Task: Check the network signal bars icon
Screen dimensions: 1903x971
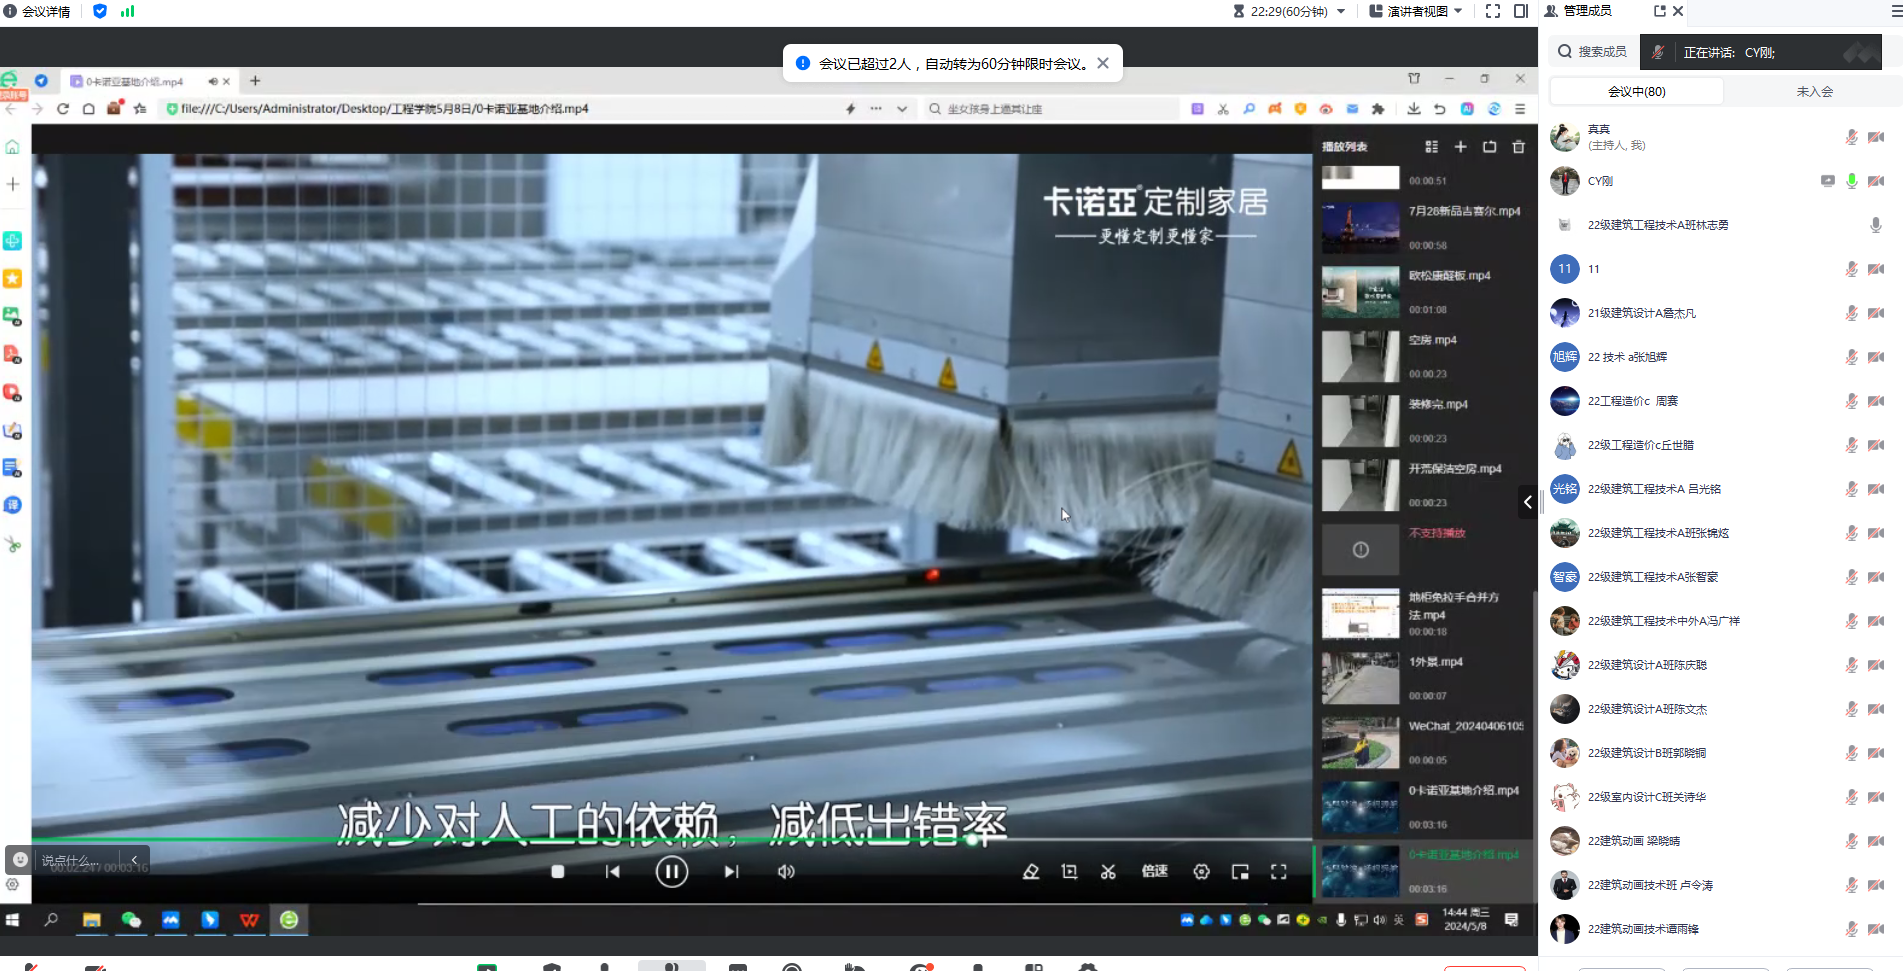Action: tap(127, 11)
